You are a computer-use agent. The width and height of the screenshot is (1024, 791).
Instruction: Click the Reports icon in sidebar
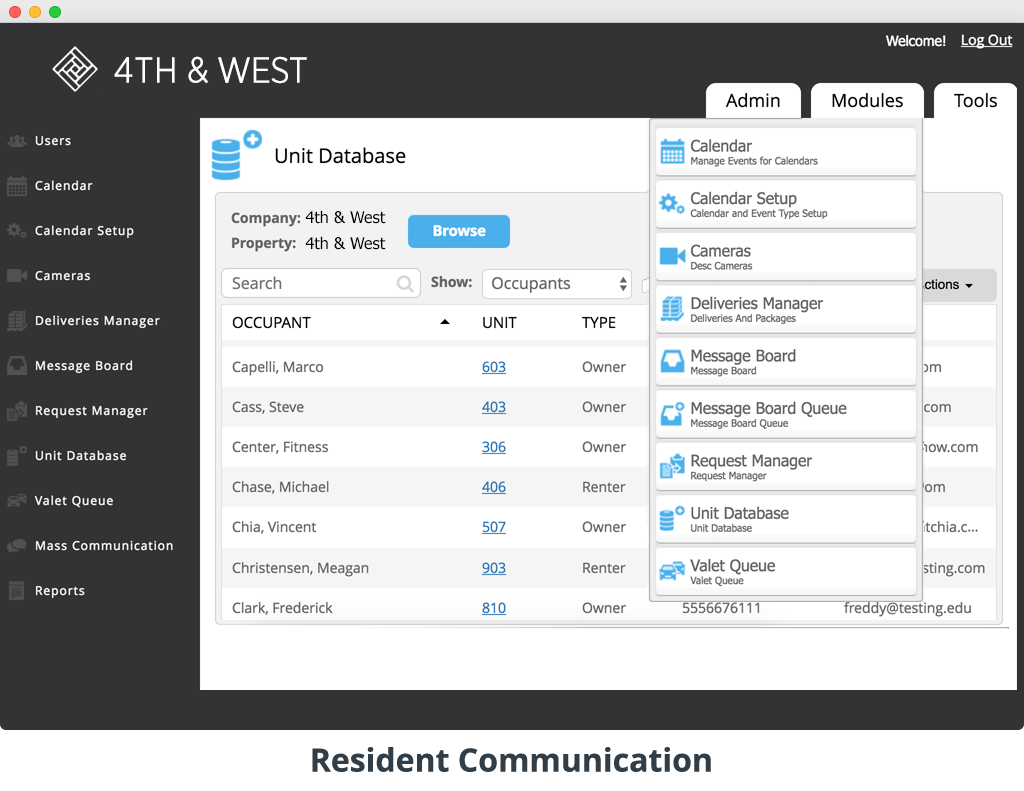(x=17, y=591)
